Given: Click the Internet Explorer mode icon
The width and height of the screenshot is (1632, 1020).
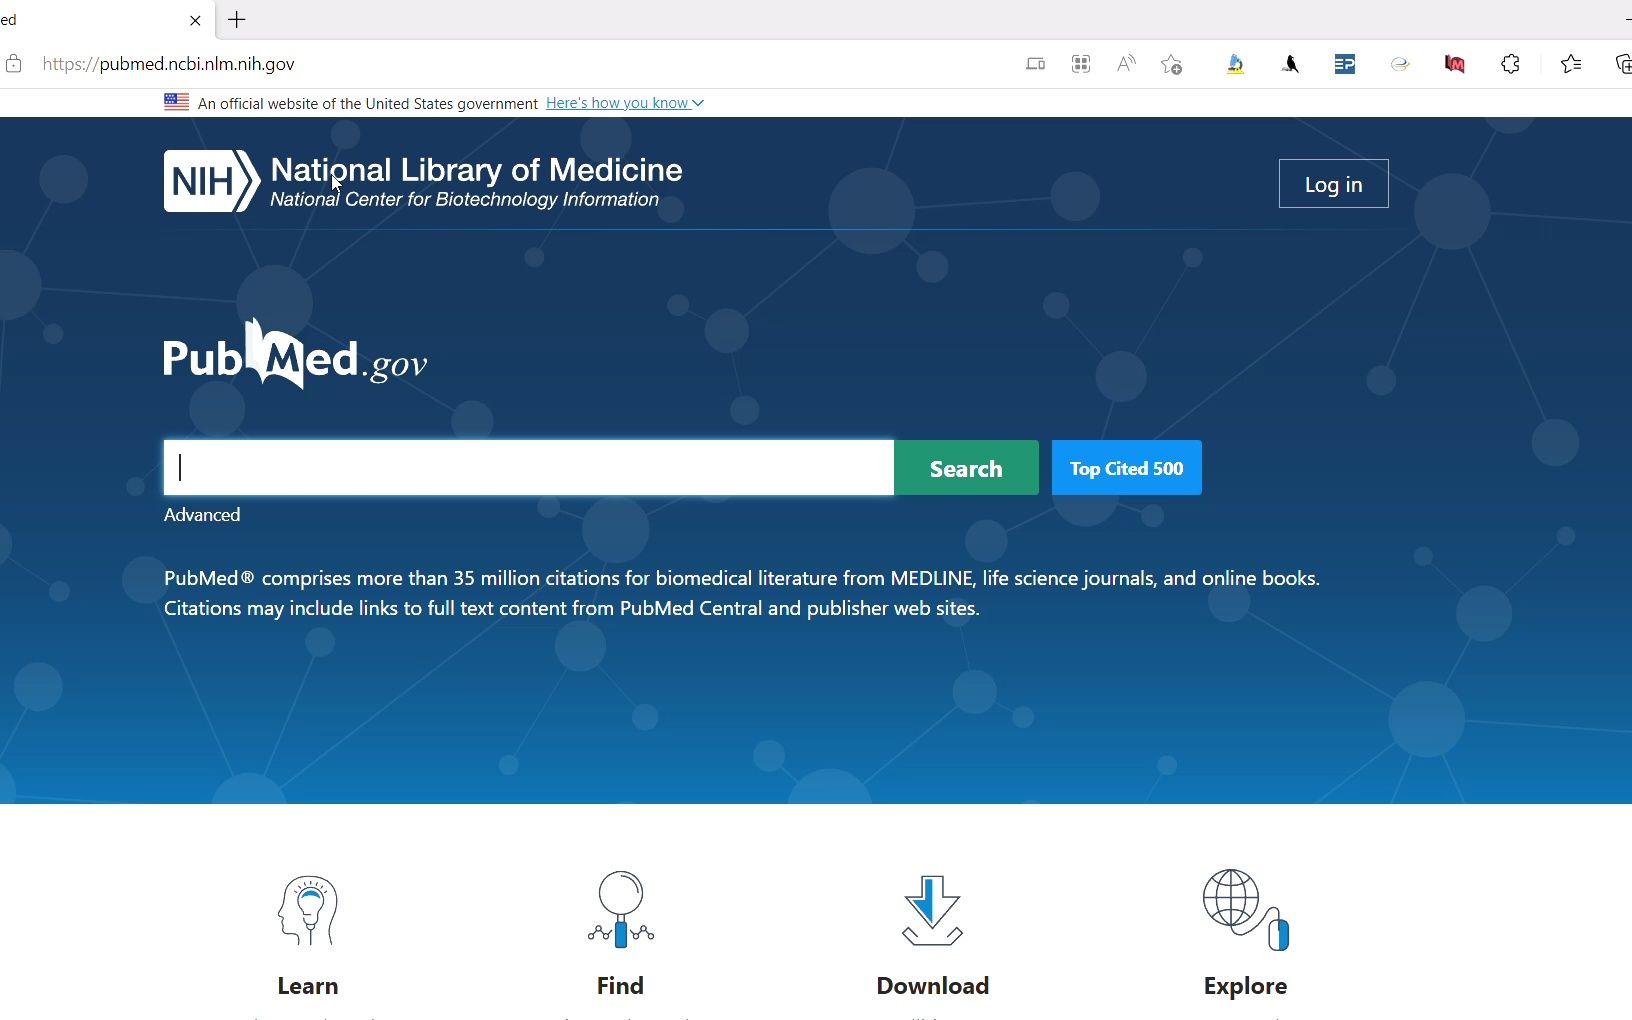Looking at the screenshot, I should pos(1400,64).
